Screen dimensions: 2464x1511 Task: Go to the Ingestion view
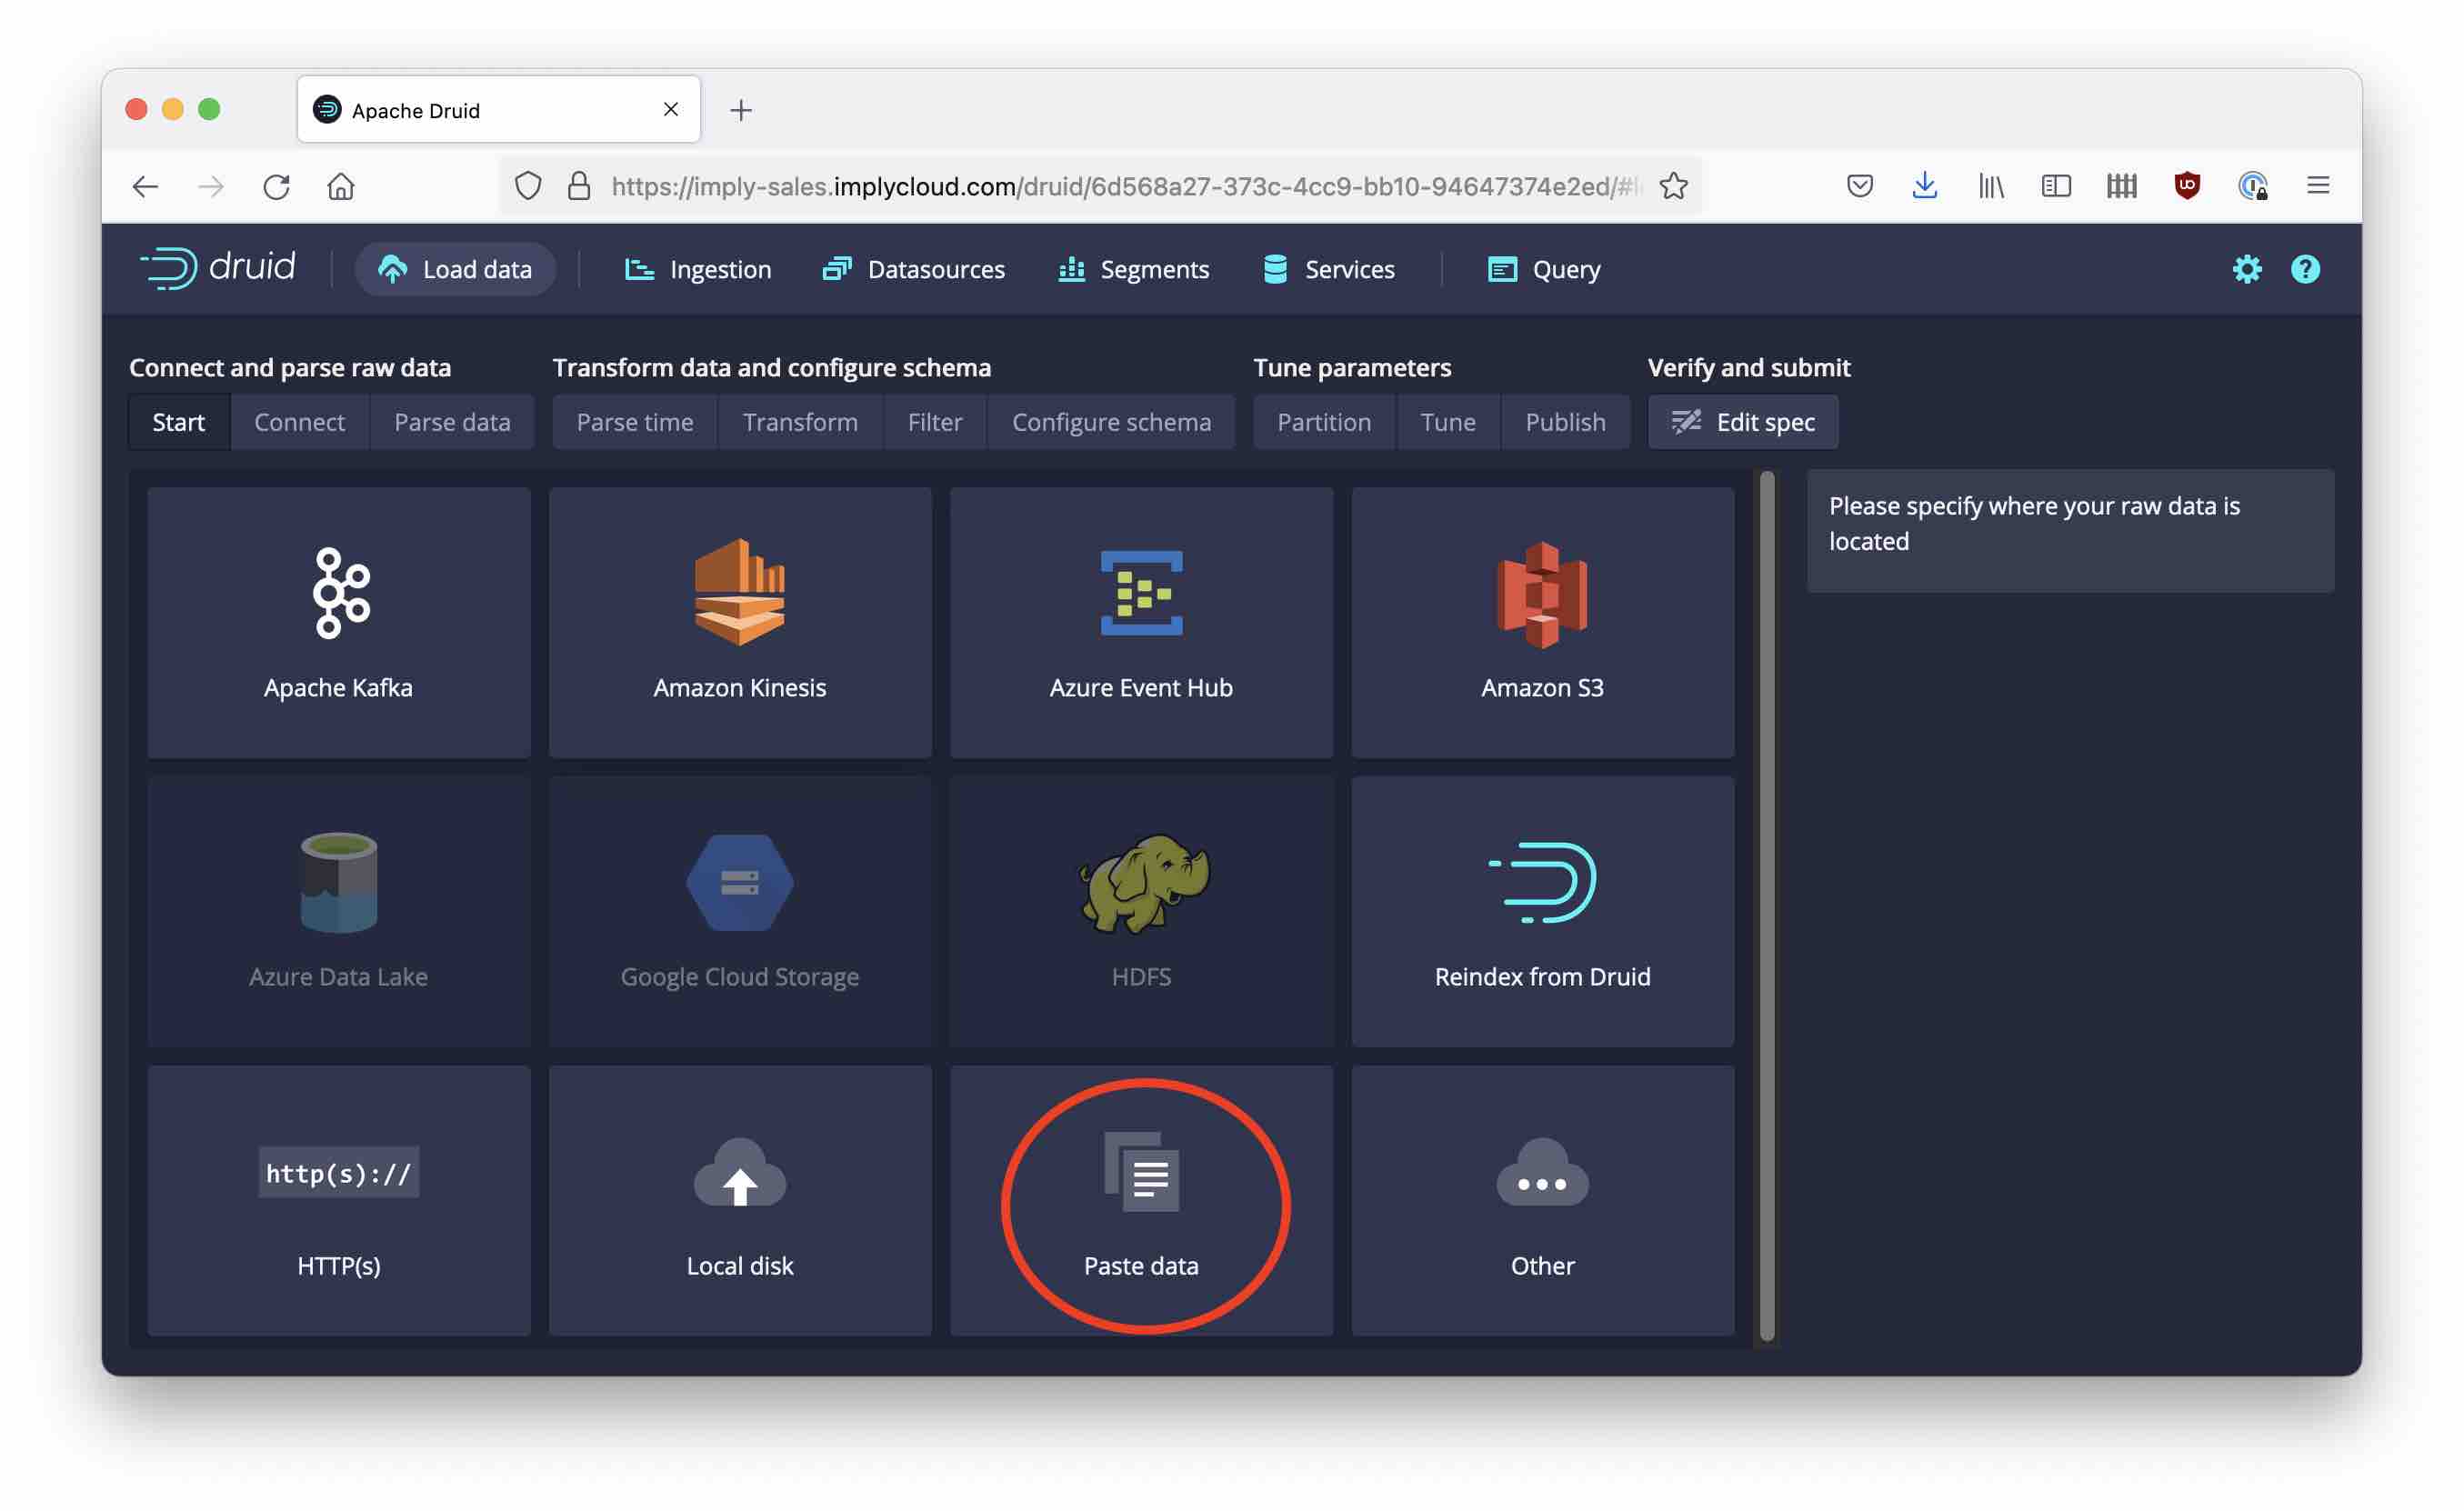pos(698,269)
